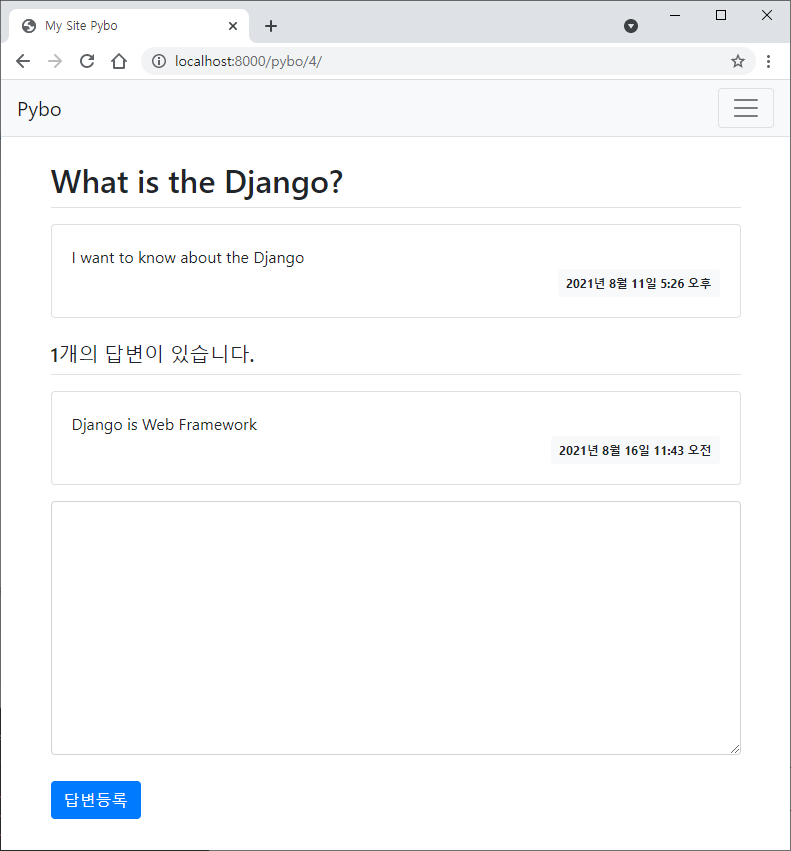Screen dimensions: 791x851
Task: Select text "I want to know about the Django"
Action: pyautogui.click(x=188, y=258)
